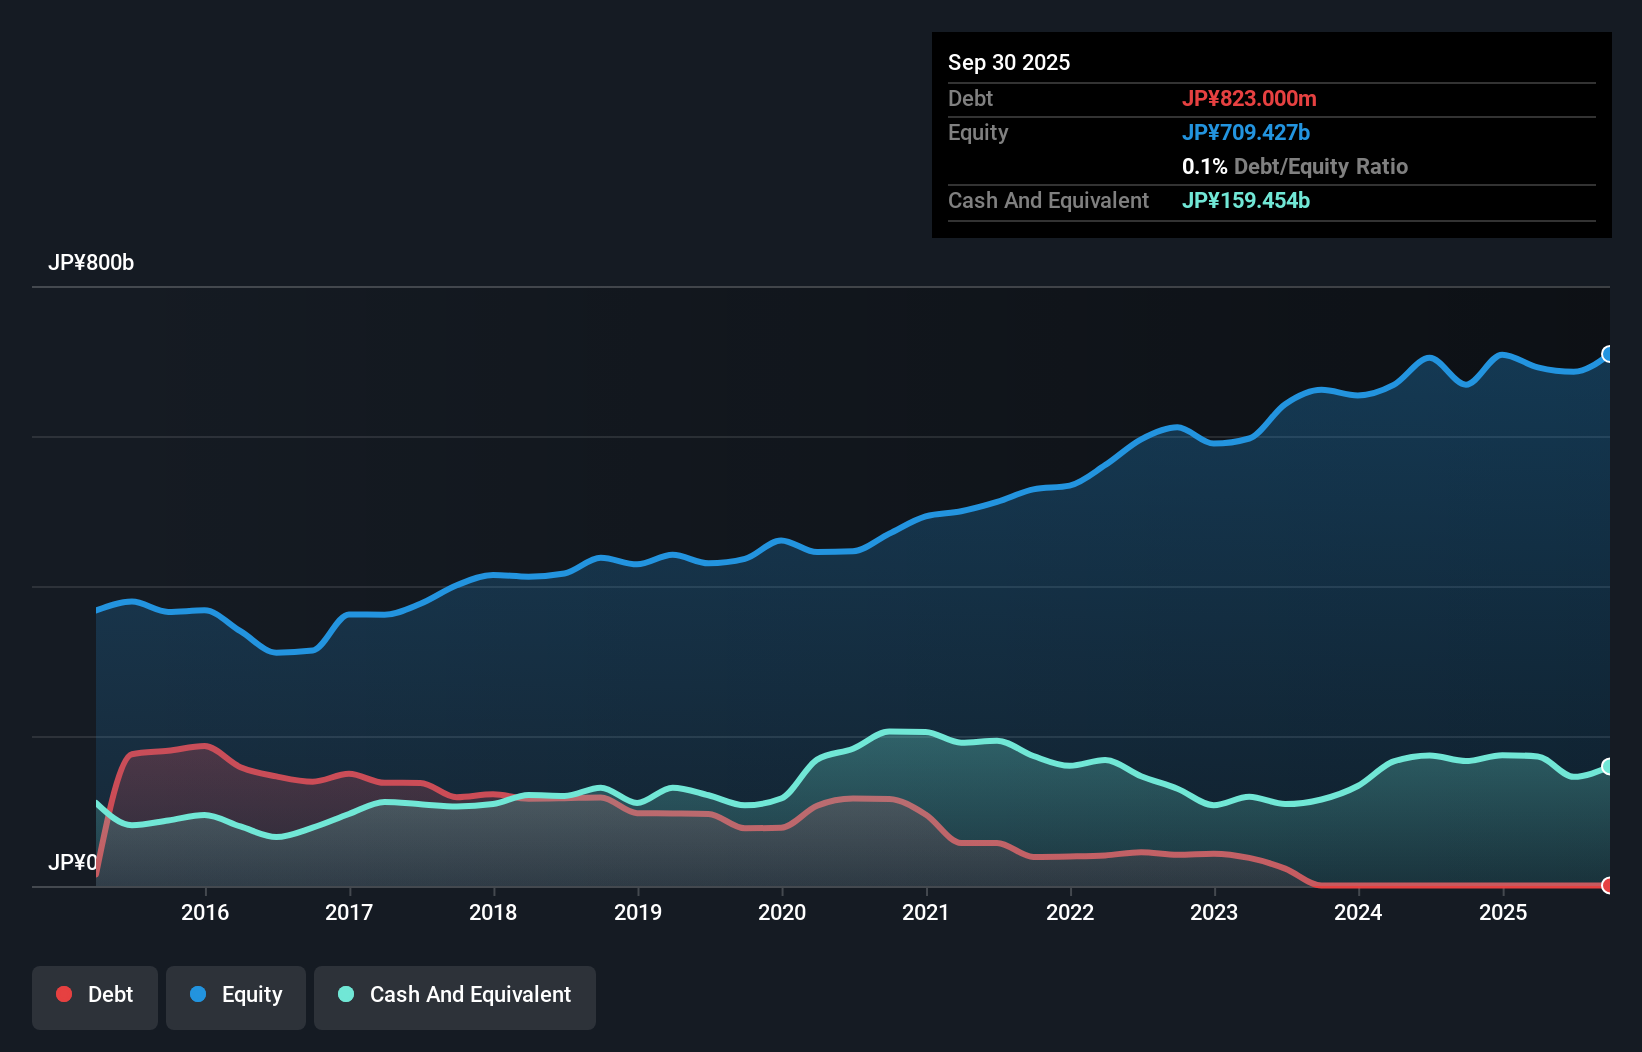Select the Debt endpoint marker on chart
The image size is (1642, 1052).
(x=1609, y=885)
